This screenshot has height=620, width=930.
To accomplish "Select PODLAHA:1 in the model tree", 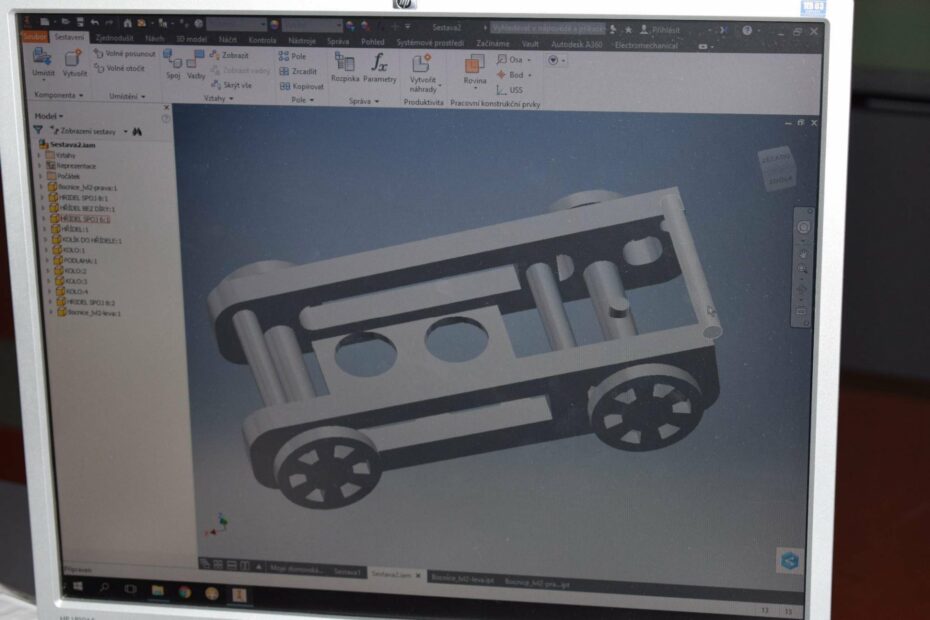I will point(81,260).
